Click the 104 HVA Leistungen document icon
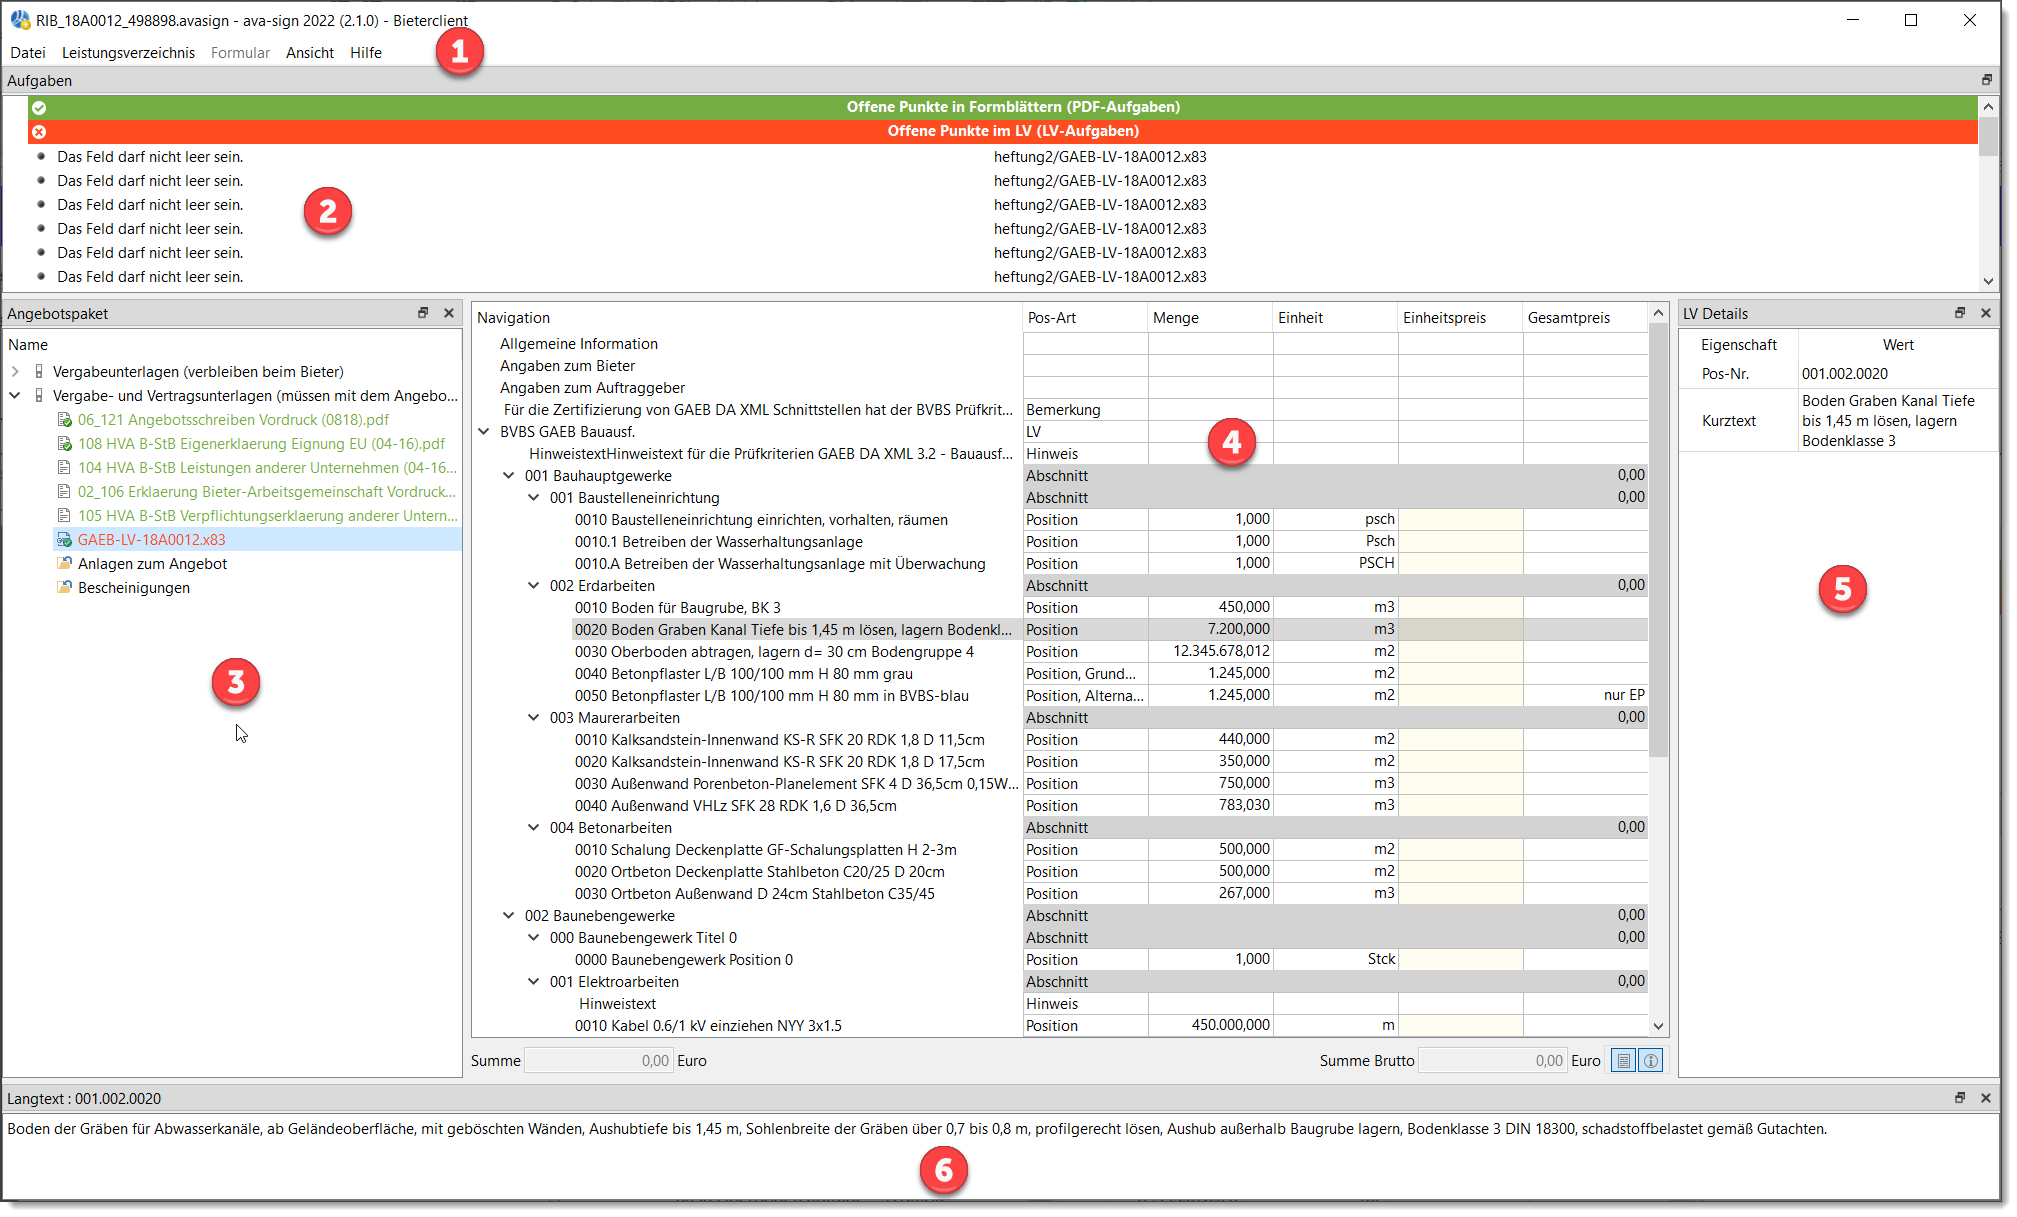This screenshot has height=1217, width=2017. [x=64, y=468]
